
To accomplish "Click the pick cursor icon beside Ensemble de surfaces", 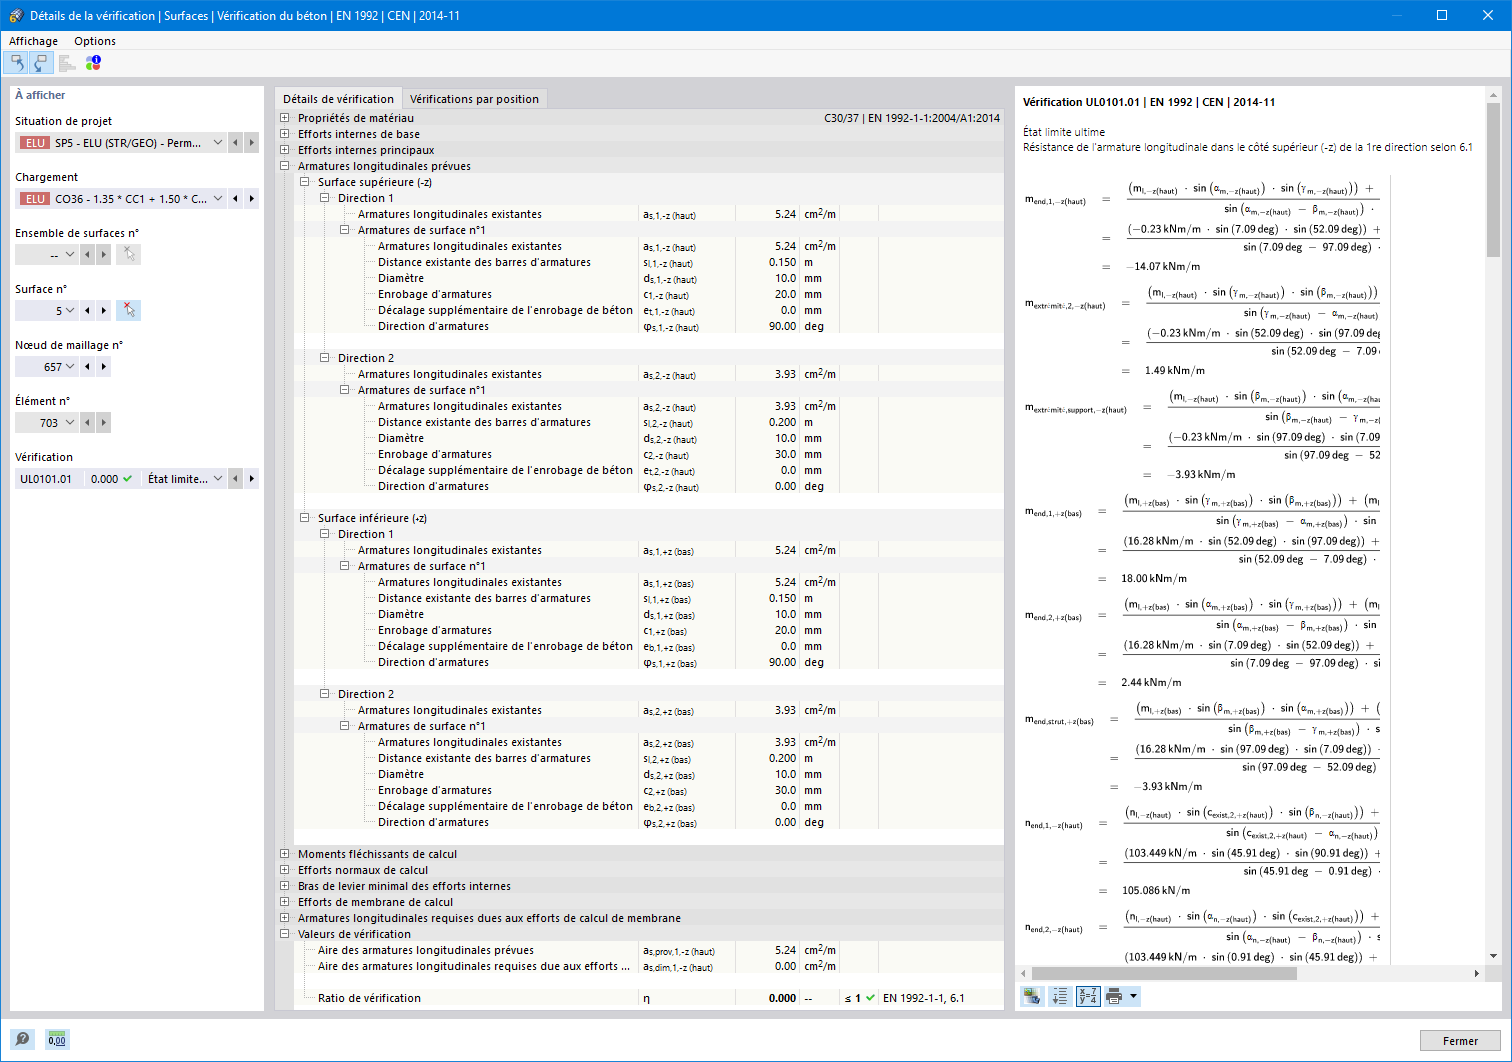I will (x=128, y=255).
